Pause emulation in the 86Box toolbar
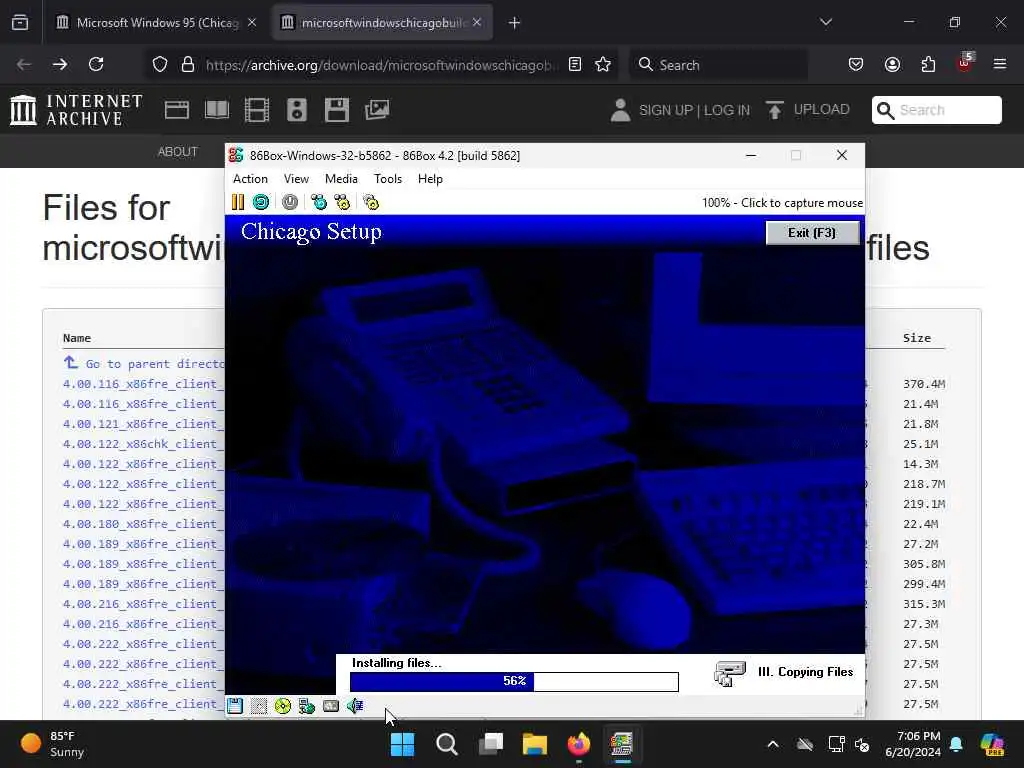Screen dimensions: 1024x768 tap(238, 202)
